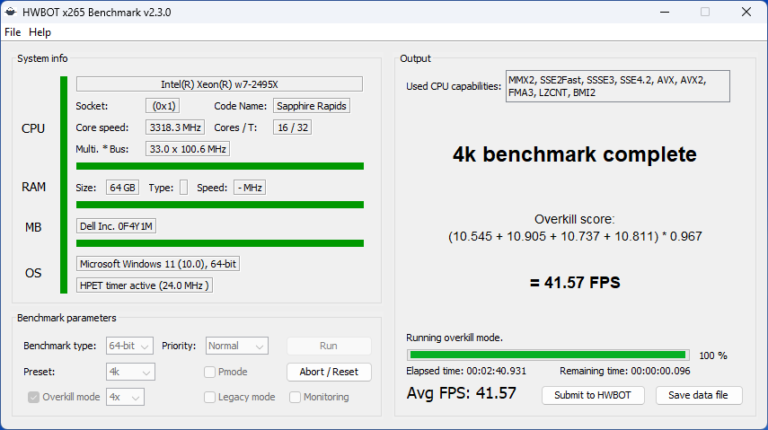
Task: Open the Help menu
Action: click(40, 32)
